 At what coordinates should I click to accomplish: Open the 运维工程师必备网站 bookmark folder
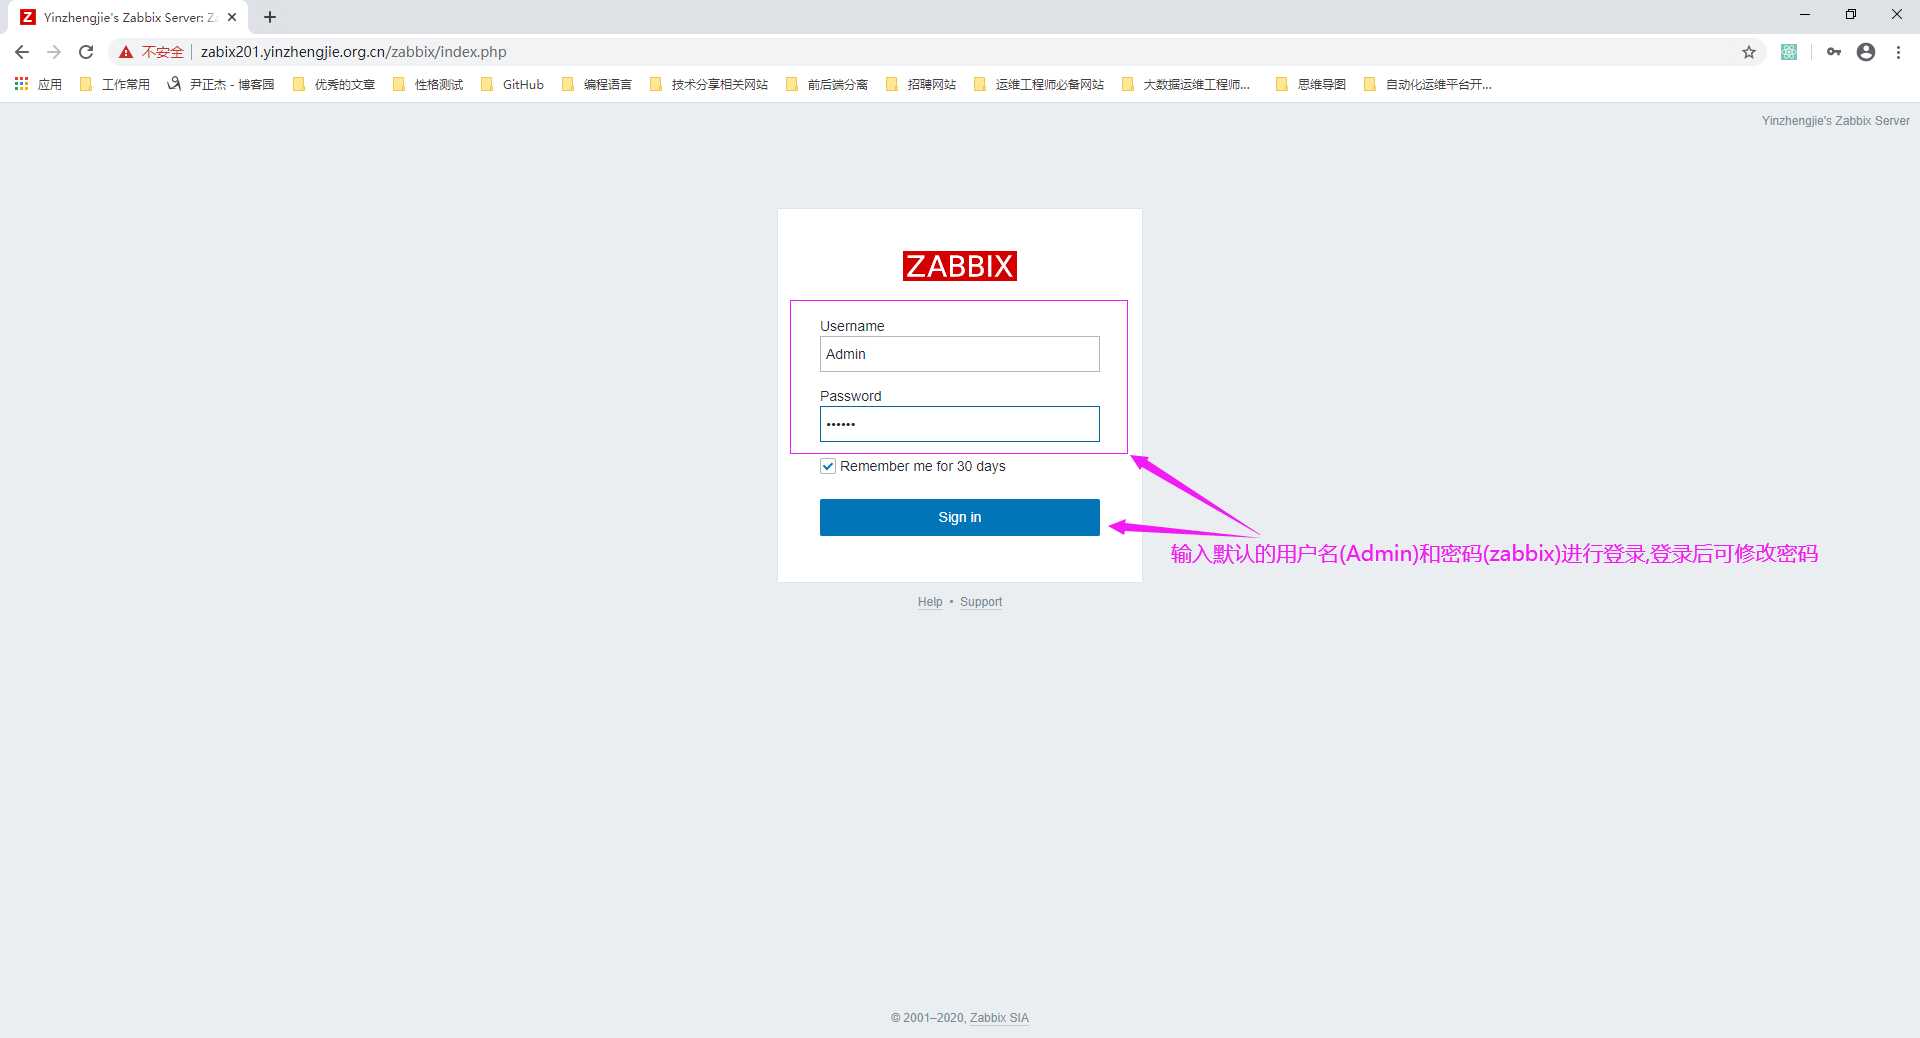tap(1039, 84)
